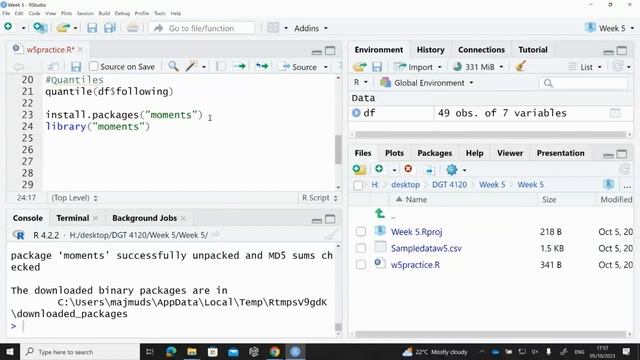Switch to the History tab
Viewport: 640px width, 360px height.
430,50
